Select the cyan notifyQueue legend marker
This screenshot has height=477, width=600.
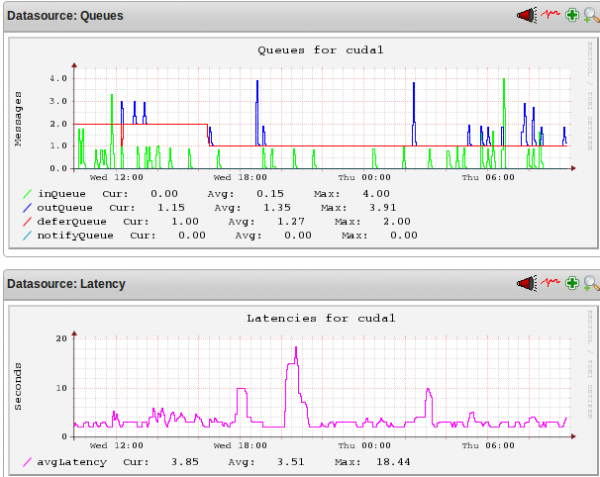pos(26,235)
